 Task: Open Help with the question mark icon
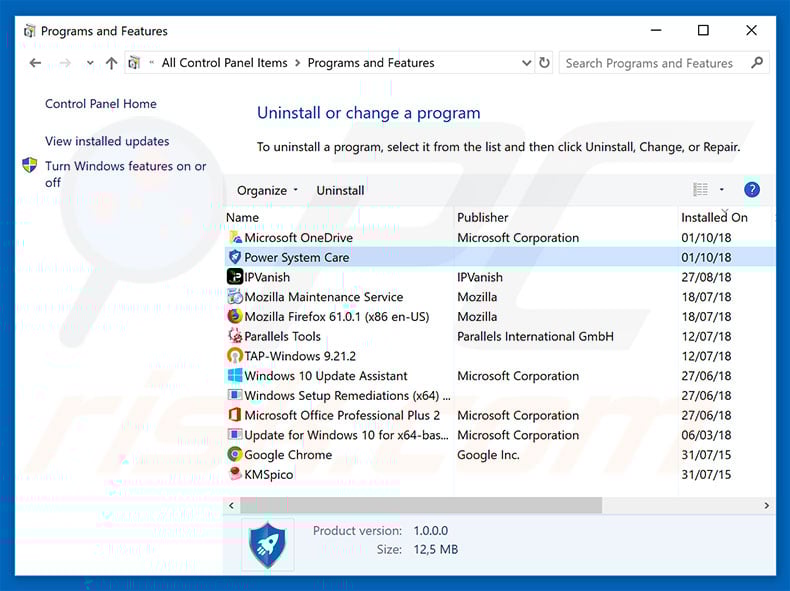point(752,189)
